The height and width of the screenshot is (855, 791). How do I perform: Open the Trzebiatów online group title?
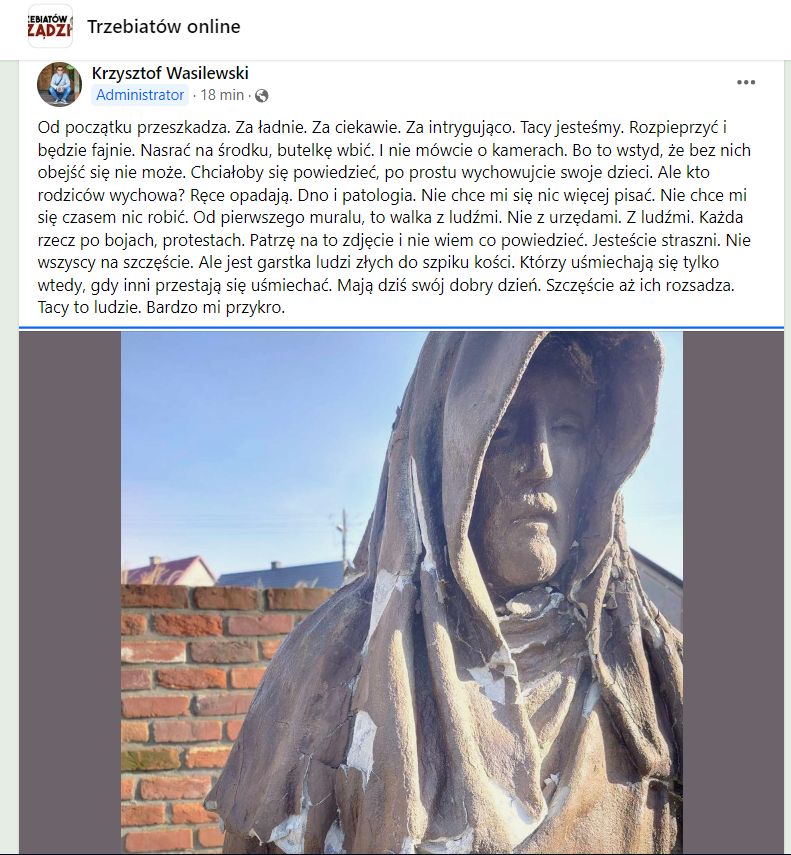tap(164, 27)
